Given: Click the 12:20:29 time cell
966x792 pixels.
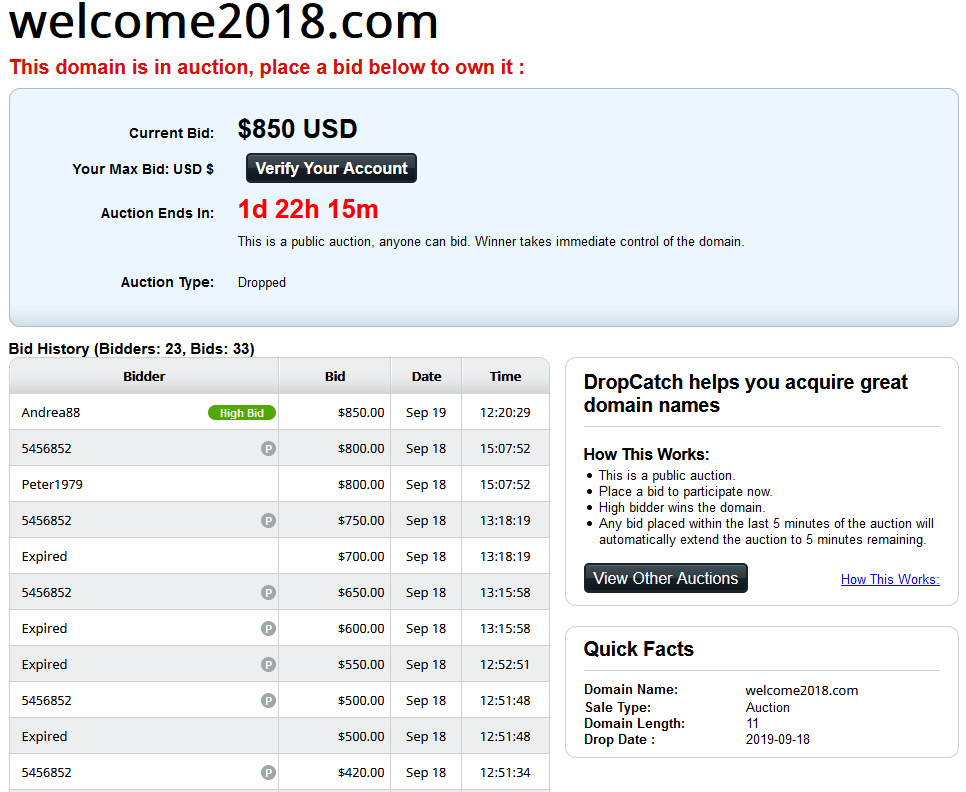Looking at the screenshot, I should pos(505,413).
